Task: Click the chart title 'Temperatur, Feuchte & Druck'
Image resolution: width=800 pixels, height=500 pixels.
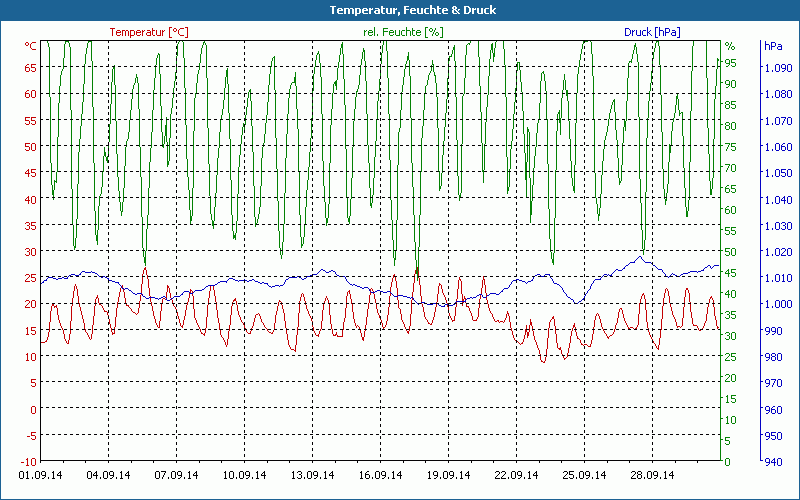Action: (399, 10)
